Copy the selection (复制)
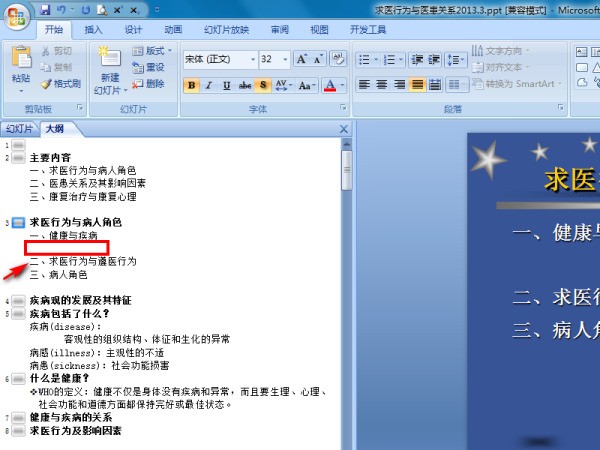 [56, 67]
